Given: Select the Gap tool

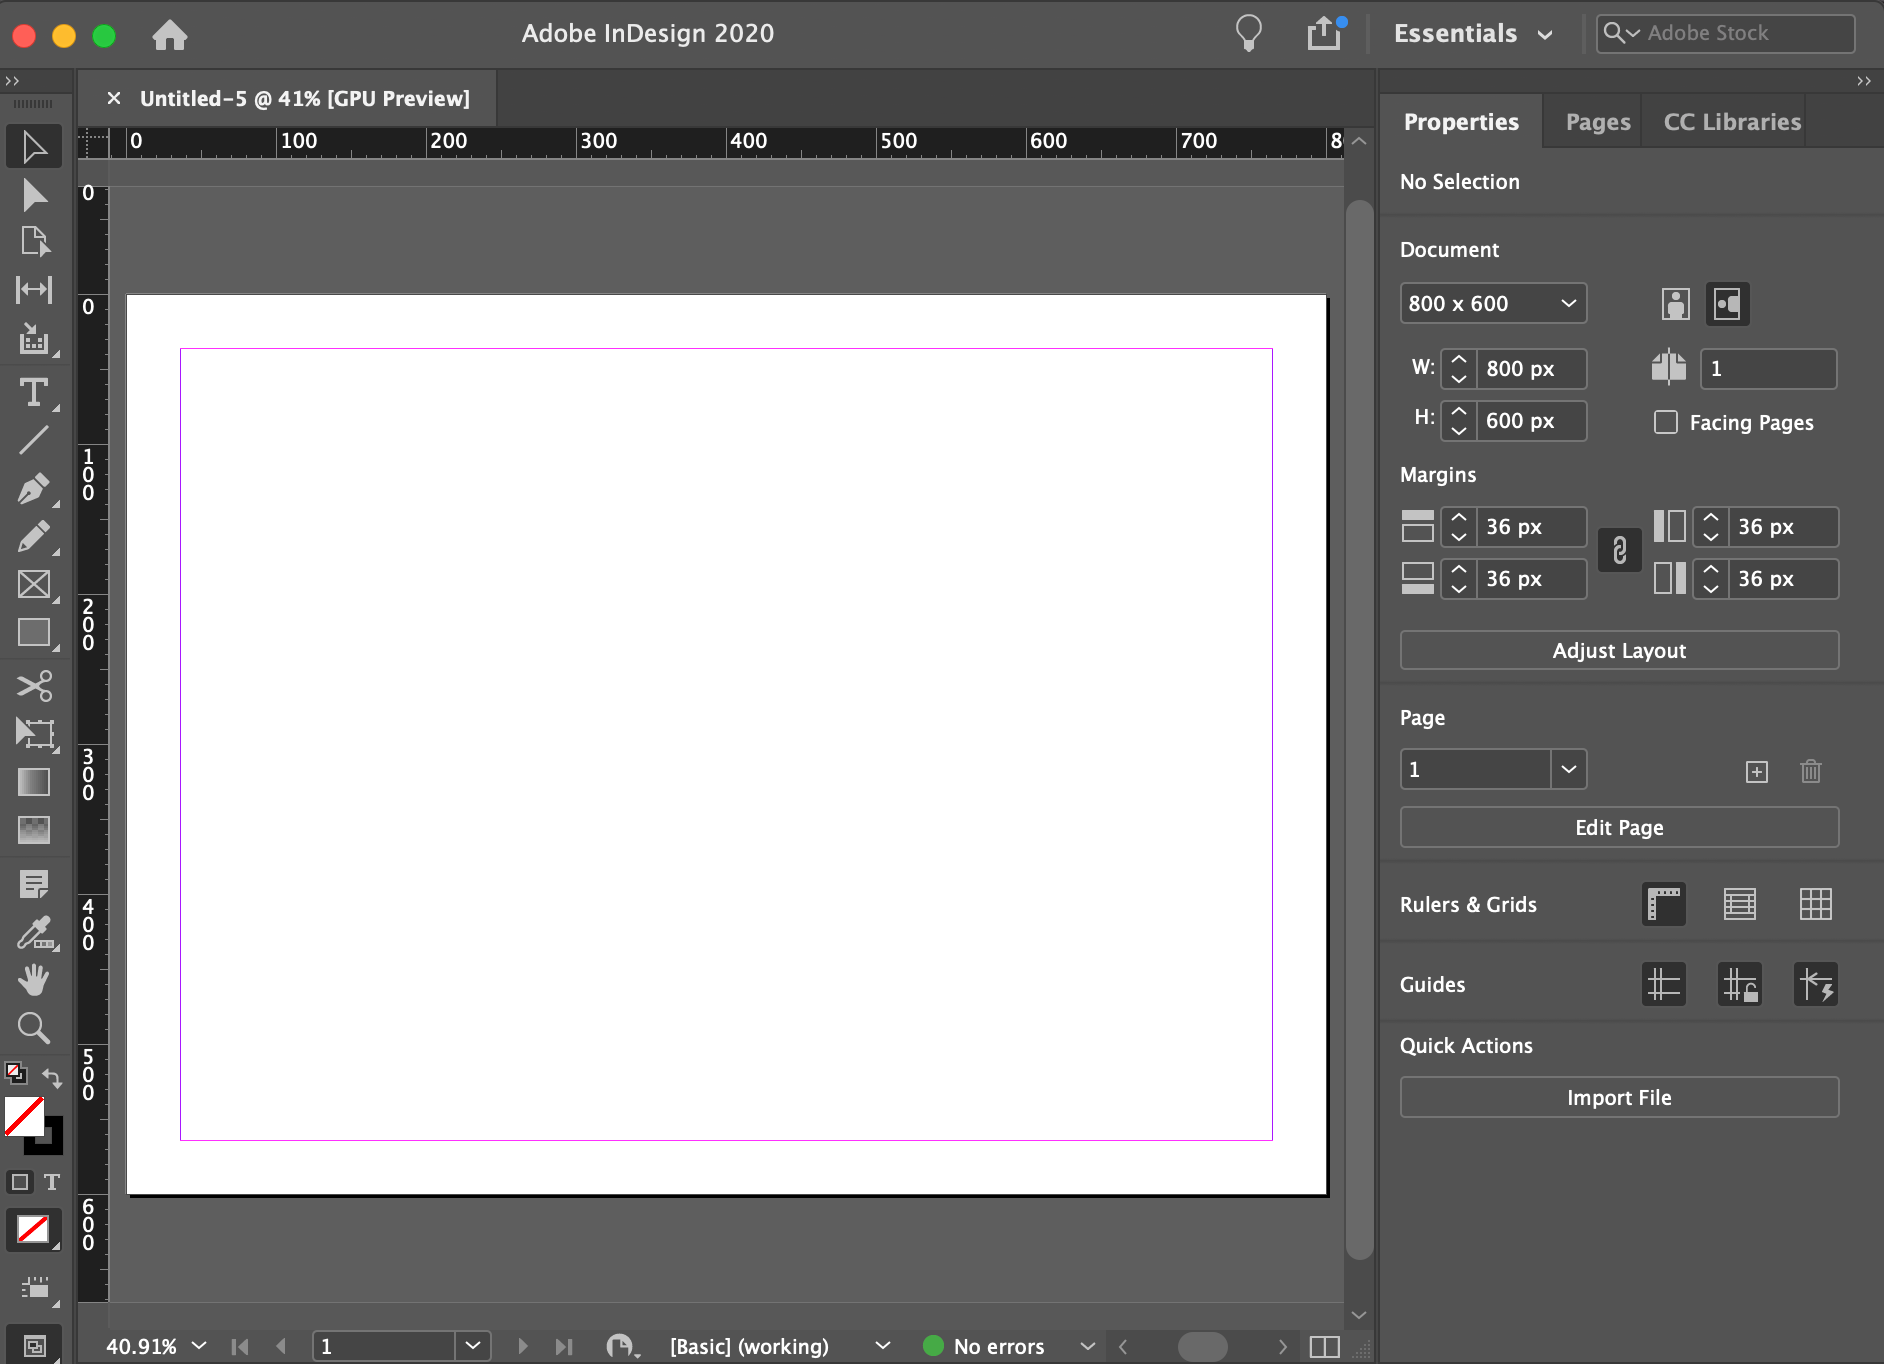Looking at the screenshot, I should [34, 290].
